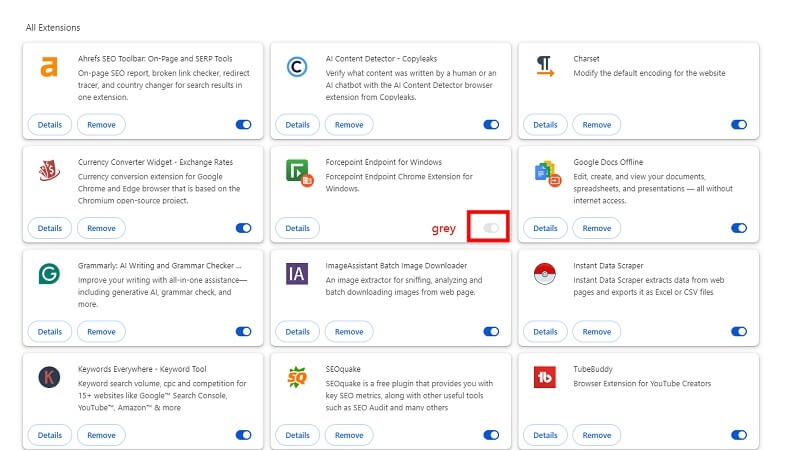Viewport: 795px width, 450px height.
Task: Click the TubeBuddy red icon
Action: click(546, 377)
